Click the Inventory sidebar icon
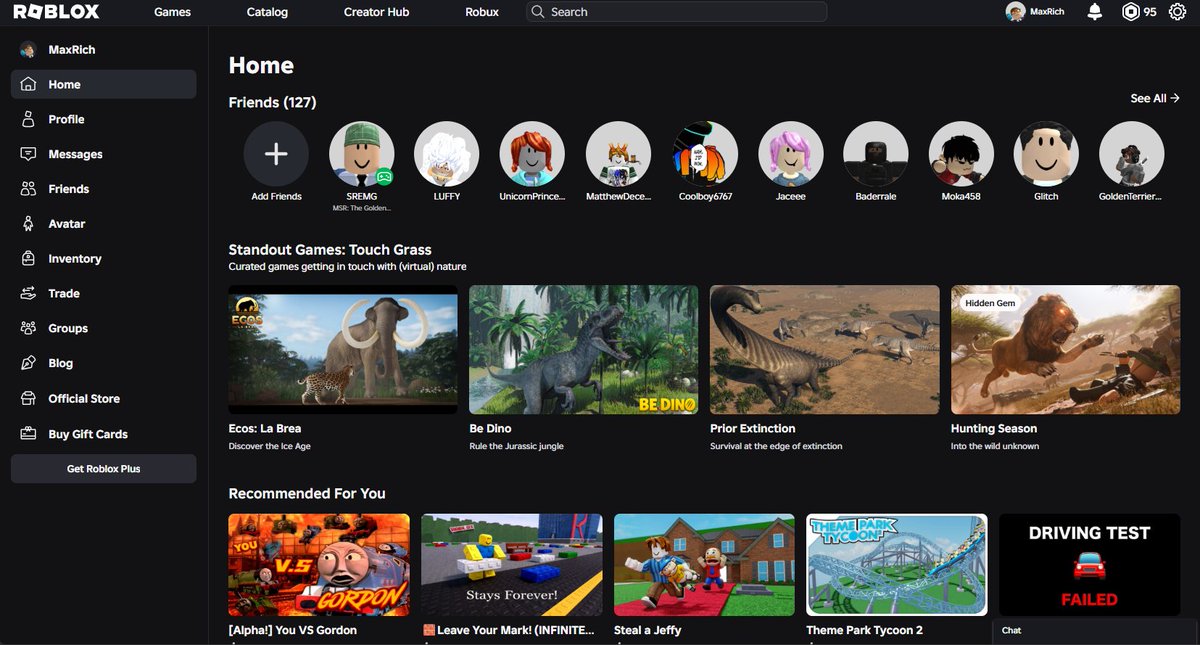Image resolution: width=1200 pixels, height=645 pixels. coord(28,258)
